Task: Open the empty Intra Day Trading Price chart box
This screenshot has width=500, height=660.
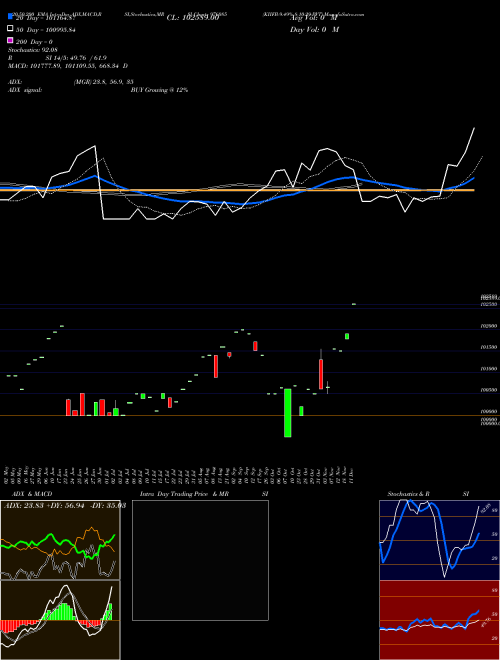Action: click(200, 560)
